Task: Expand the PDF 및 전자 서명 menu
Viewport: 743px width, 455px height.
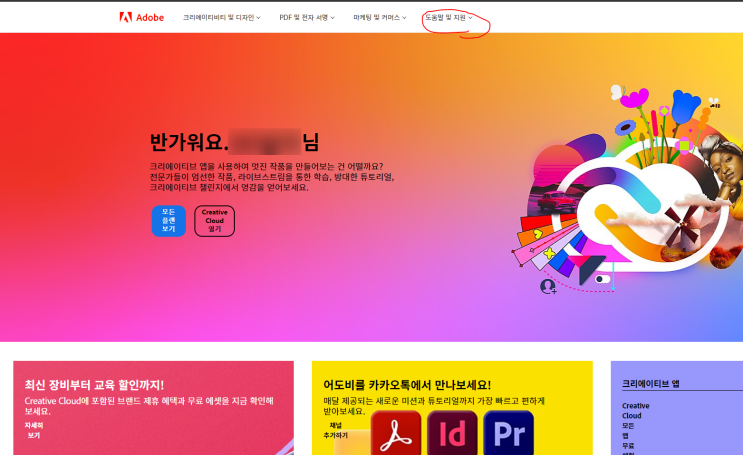Action: pyautogui.click(x=307, y=18)
